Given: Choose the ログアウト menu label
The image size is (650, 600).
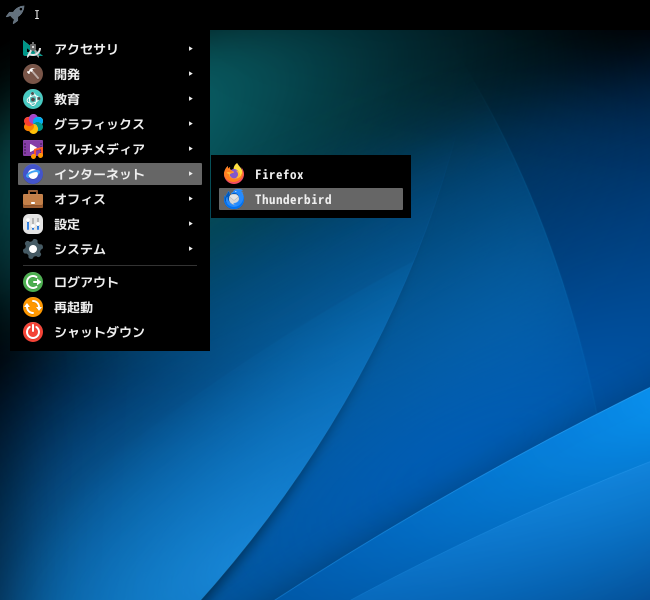Looking at the screenshot, I should 86,282.
